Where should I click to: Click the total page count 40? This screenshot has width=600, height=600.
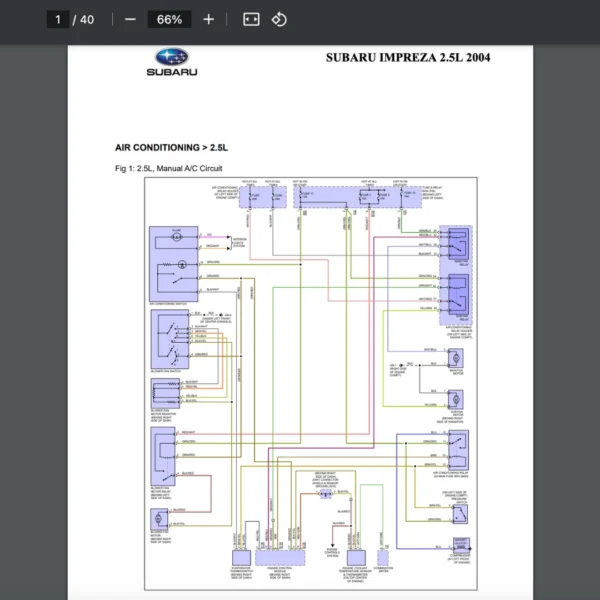click(x=87, y=19)
